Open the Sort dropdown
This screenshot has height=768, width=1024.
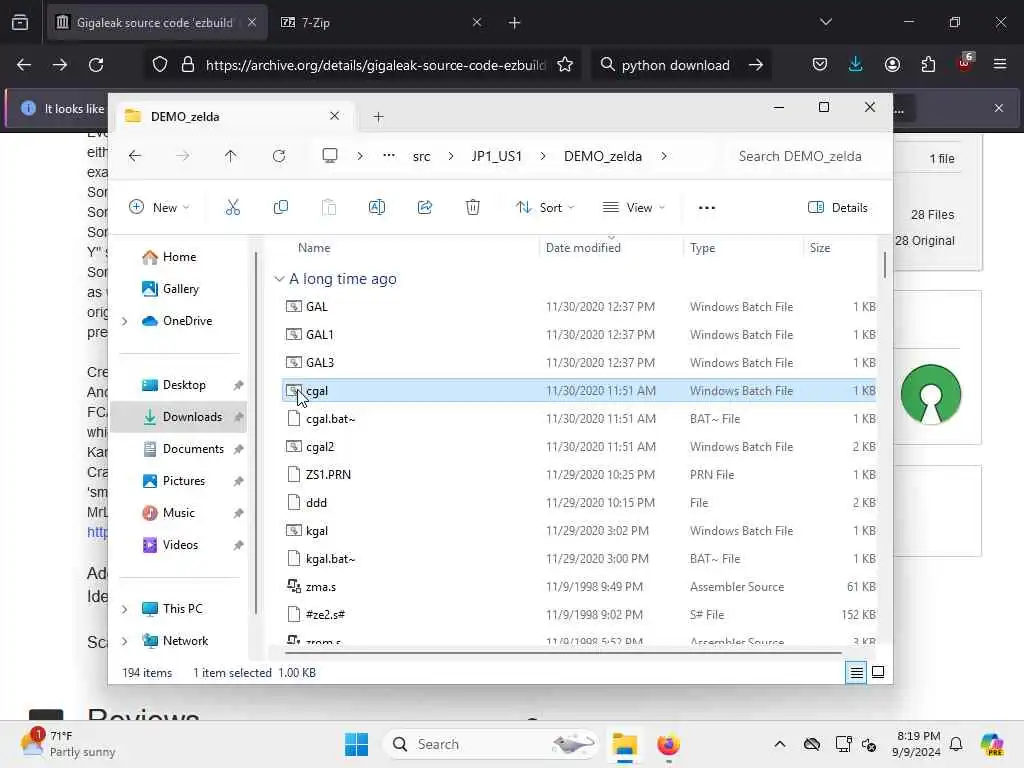point(545,208)
